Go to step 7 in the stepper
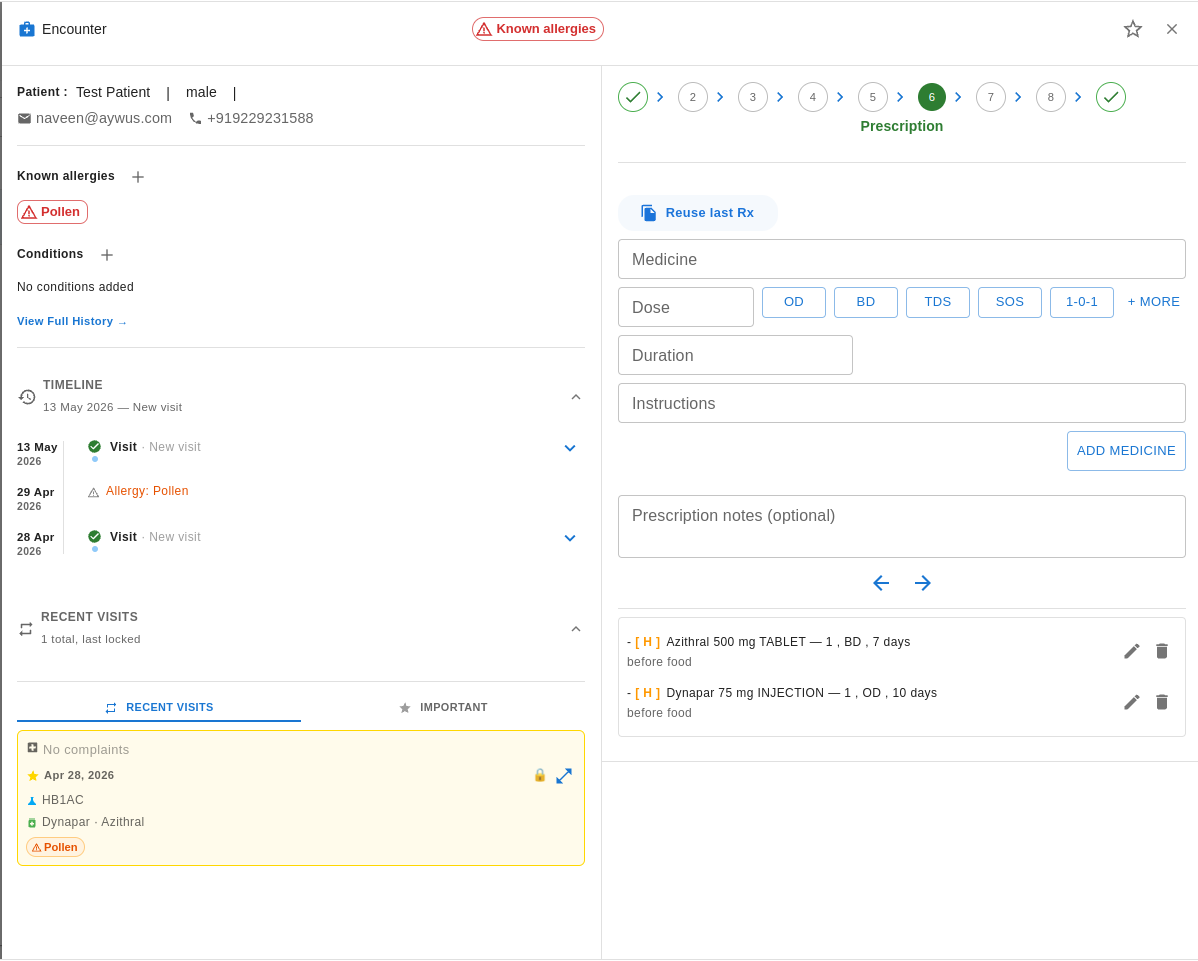 click(x=991, y=97)
